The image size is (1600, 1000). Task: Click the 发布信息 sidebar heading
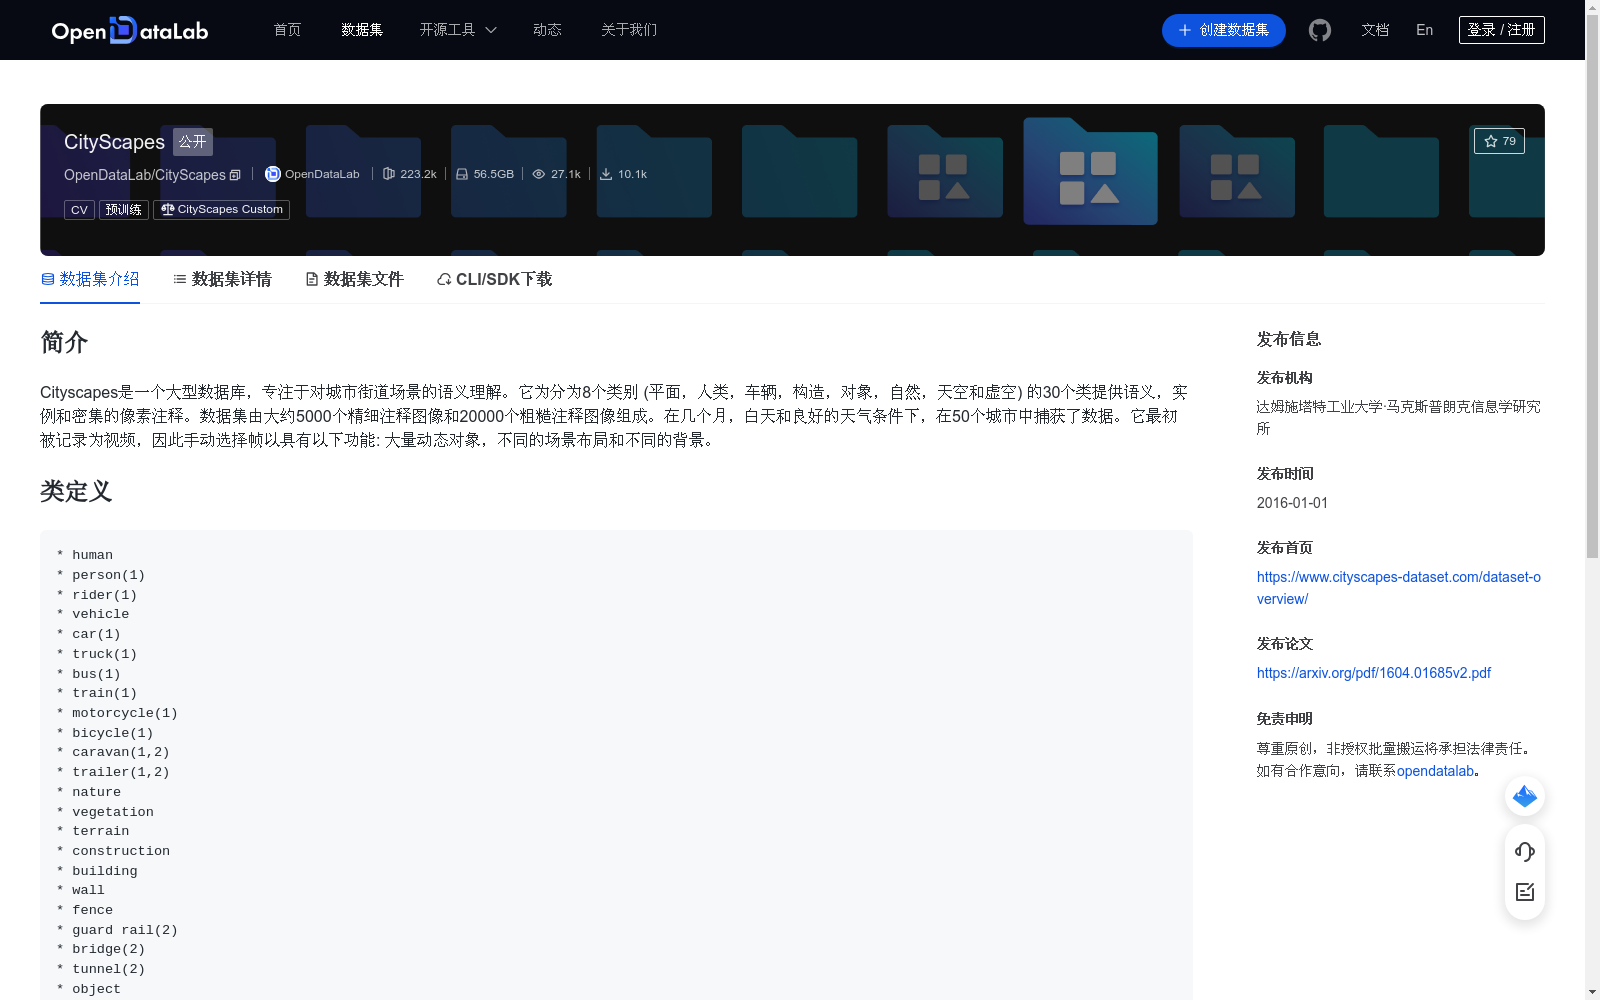(x=1289, y=340)
